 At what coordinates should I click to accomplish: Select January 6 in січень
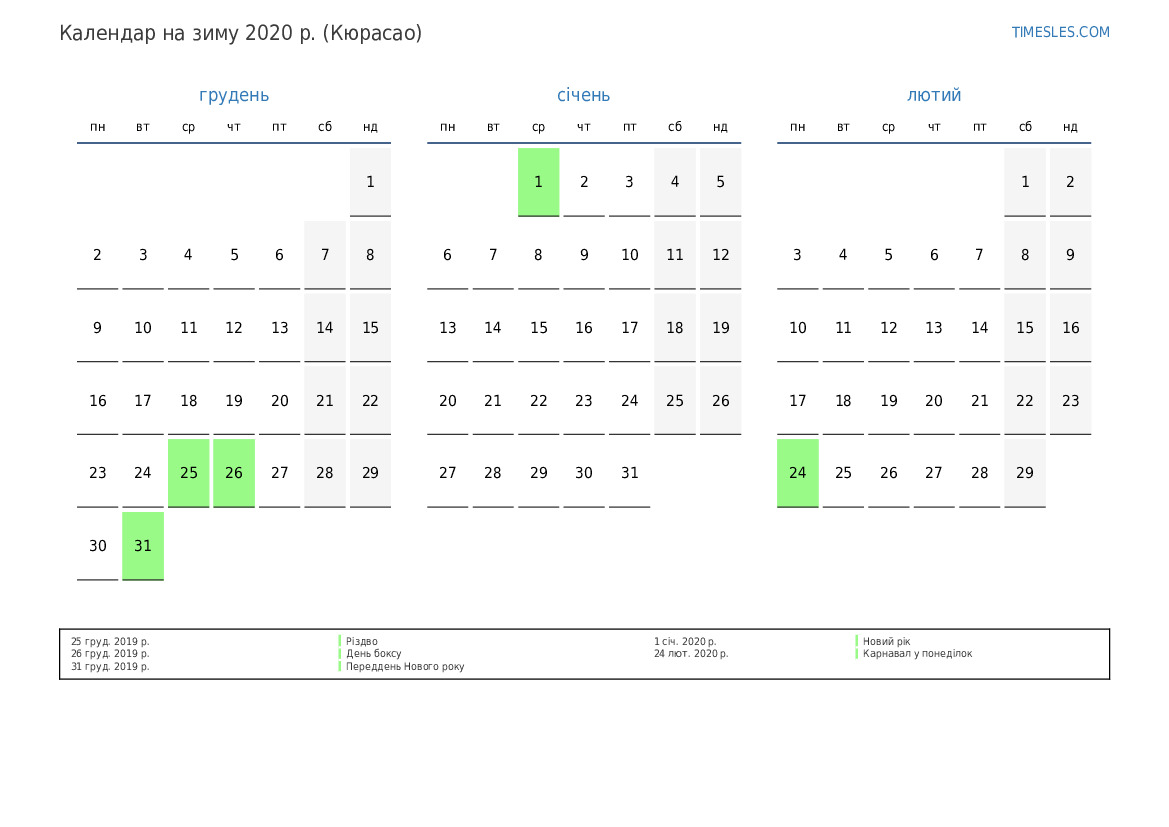(447, 255)
